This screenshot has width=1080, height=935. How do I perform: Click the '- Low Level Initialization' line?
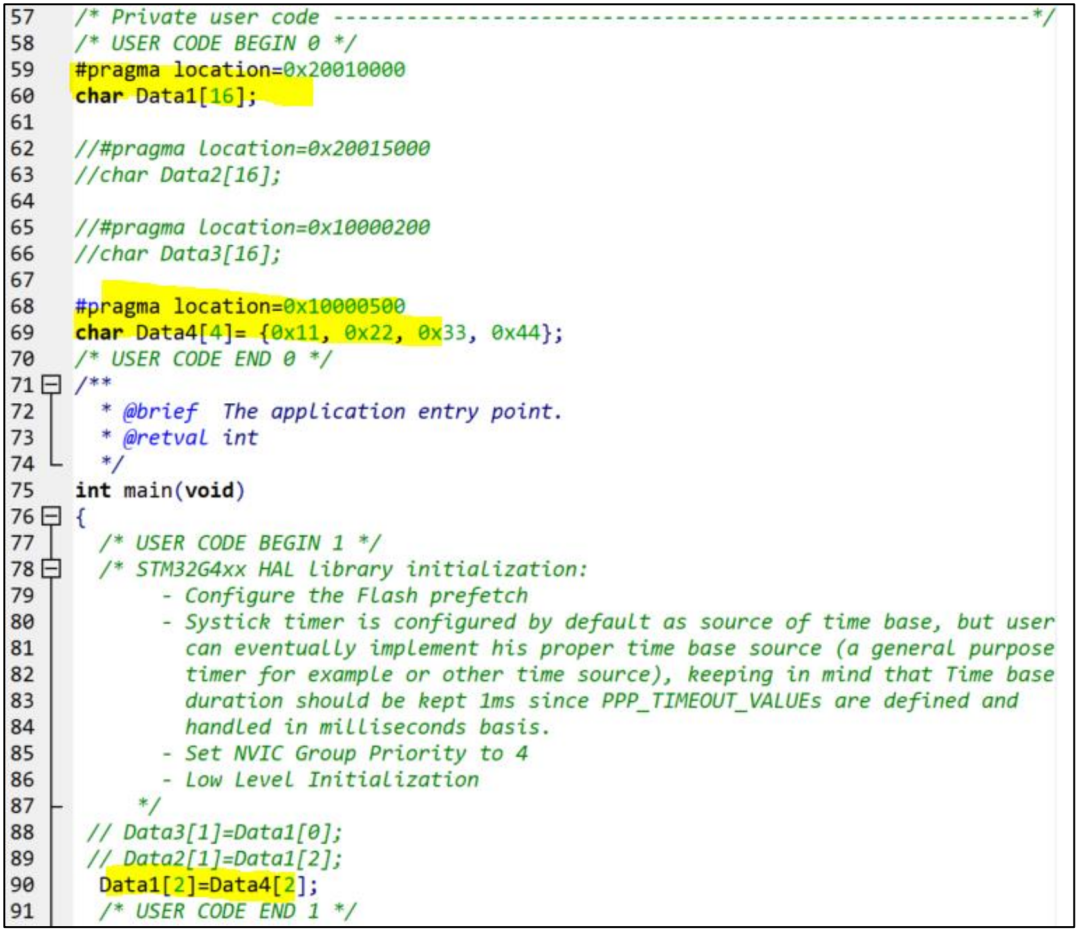[x=320, y=779]
